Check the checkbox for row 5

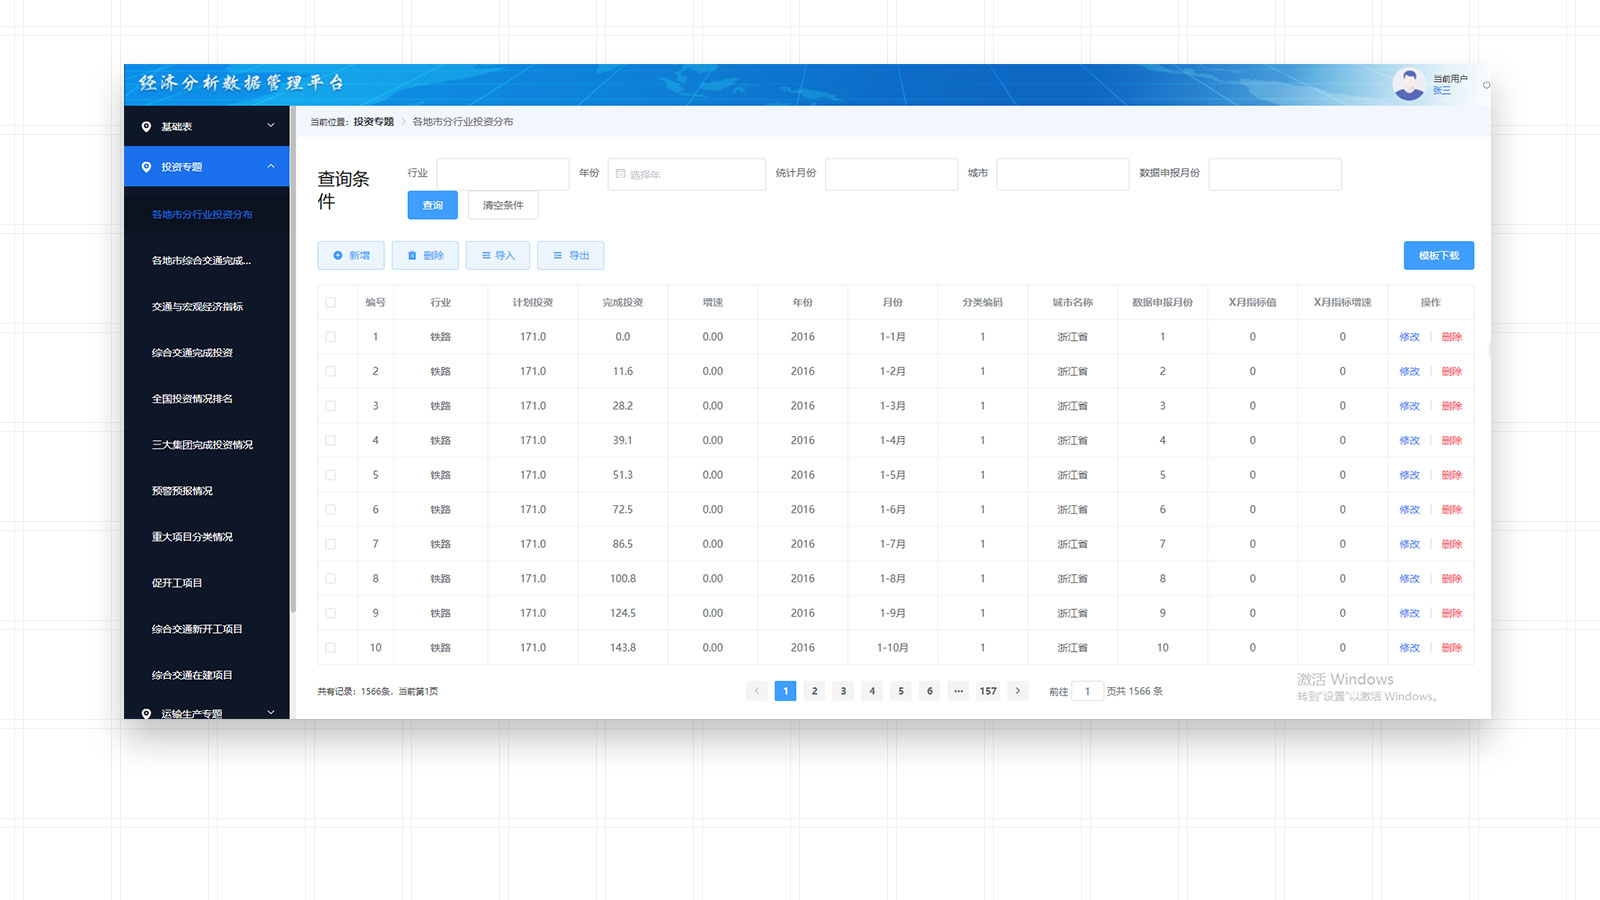tap(331, 475)
